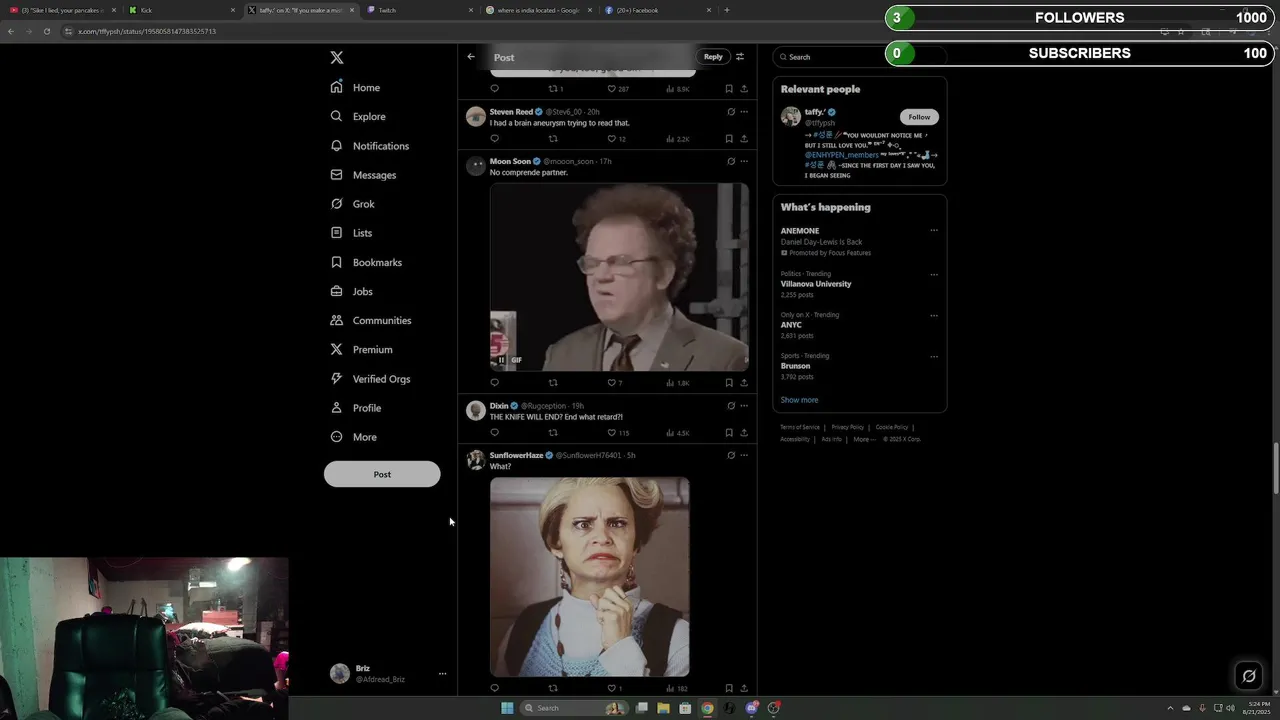Image resolution: width=1280 pixels, height=720 pixels.
Task: Open Dixin's profile name
Action: [x=499, y=406]
